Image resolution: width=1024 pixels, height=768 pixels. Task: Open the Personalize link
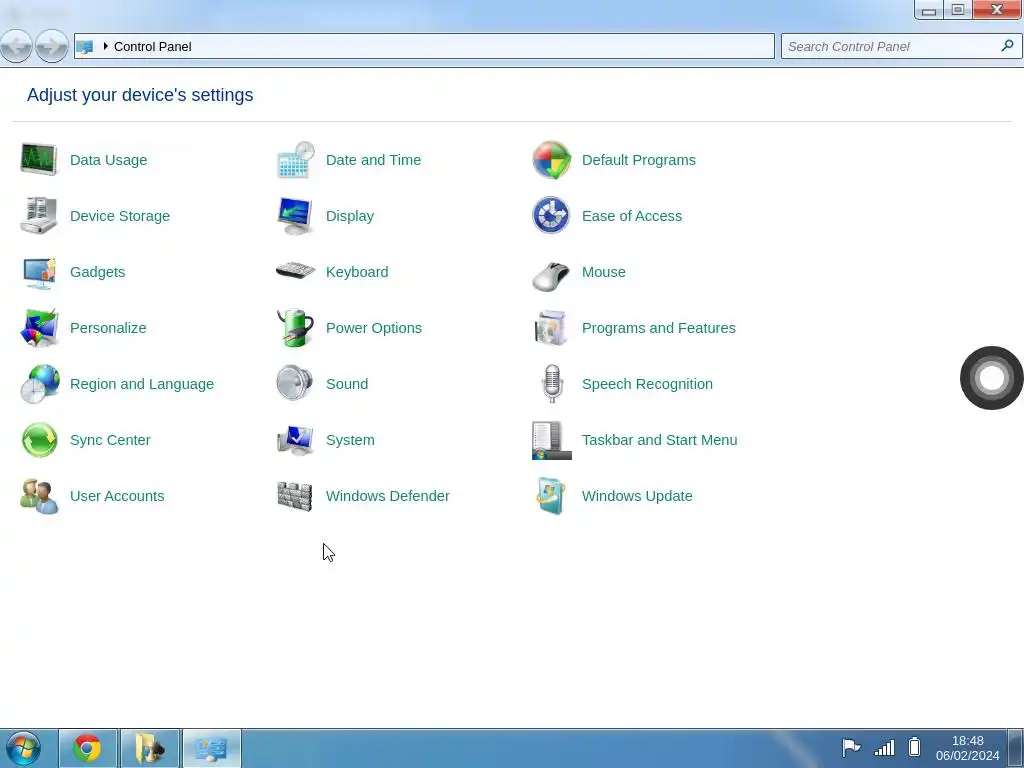coord(108,328)
